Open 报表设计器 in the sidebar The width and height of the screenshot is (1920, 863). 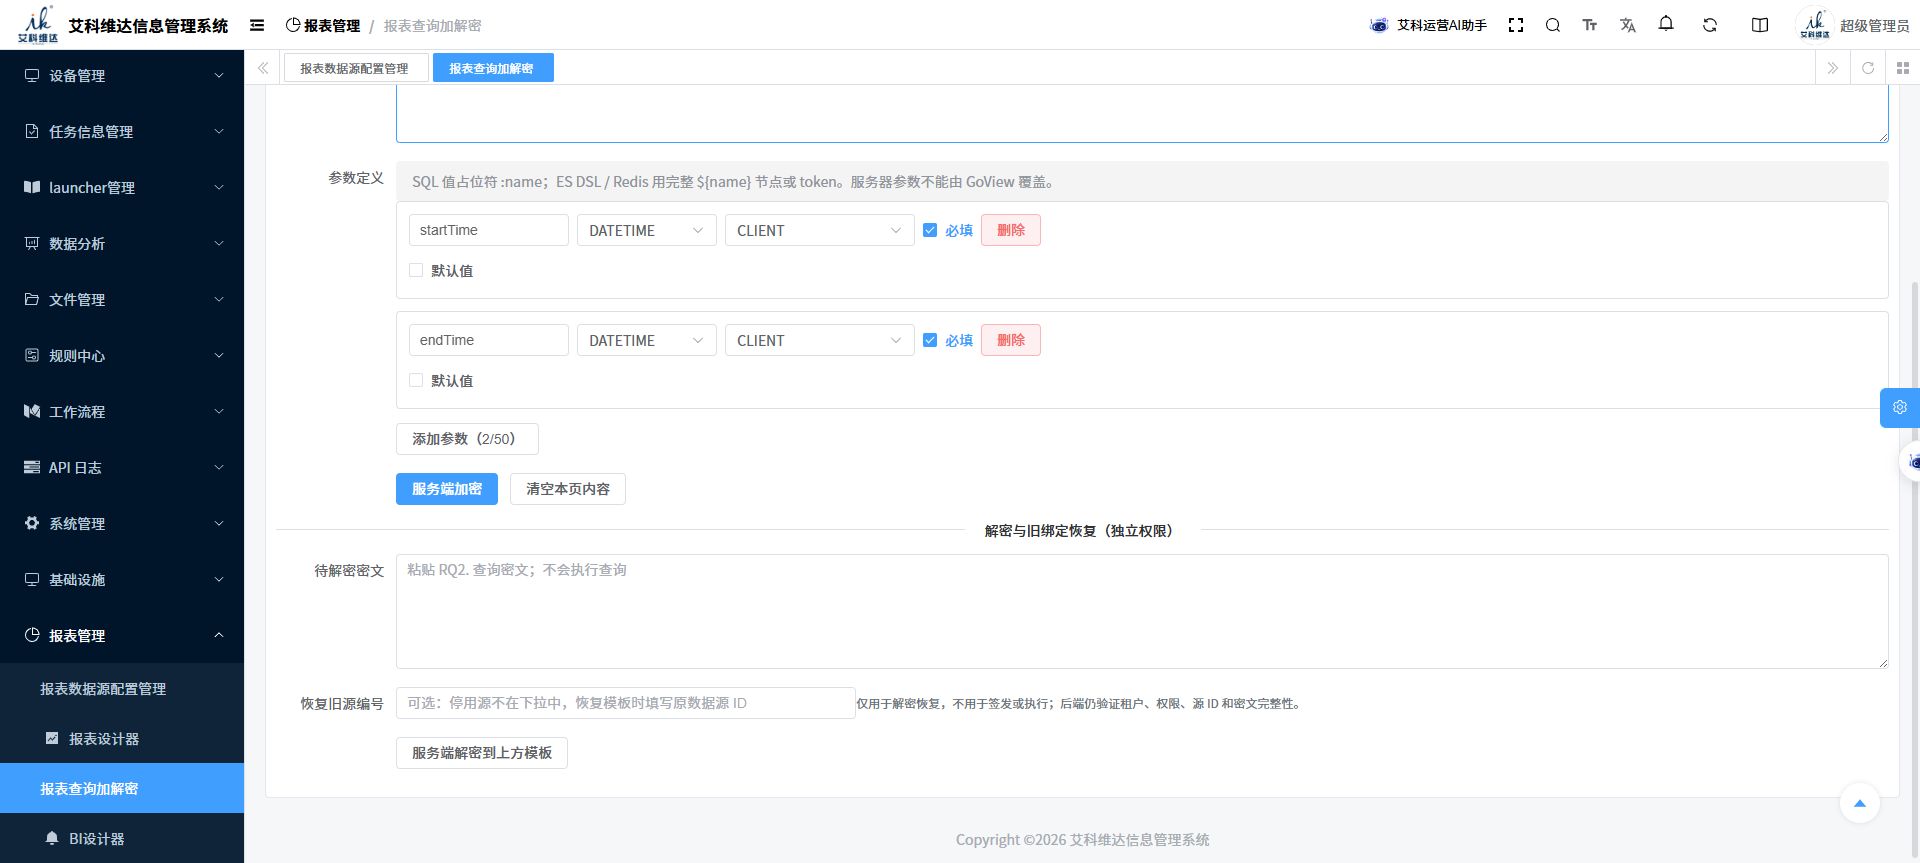pyautogui.click(x=122, y=739)
